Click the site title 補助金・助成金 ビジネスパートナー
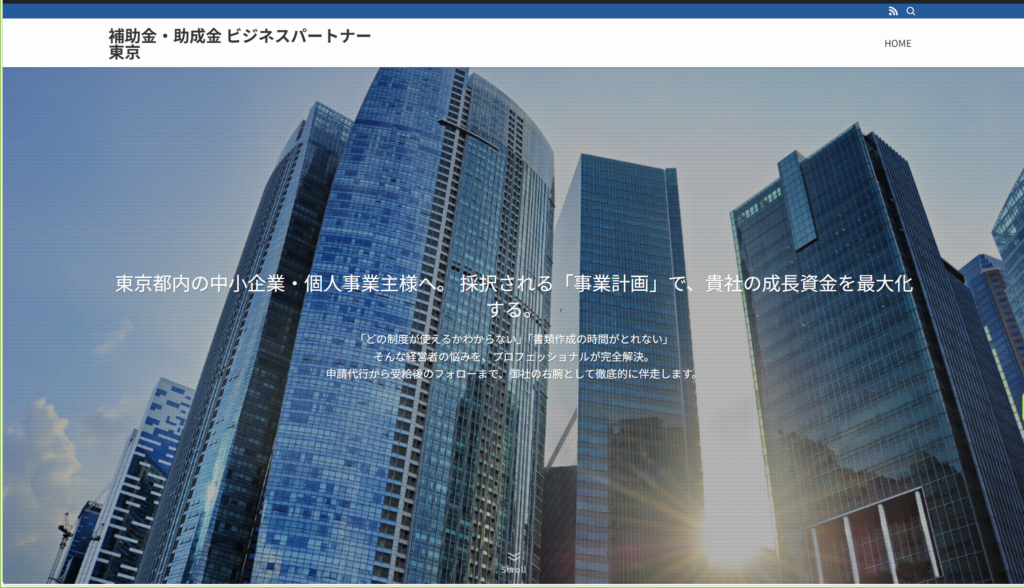This screenshot has width=1024, height=588. tap(240, 36)
